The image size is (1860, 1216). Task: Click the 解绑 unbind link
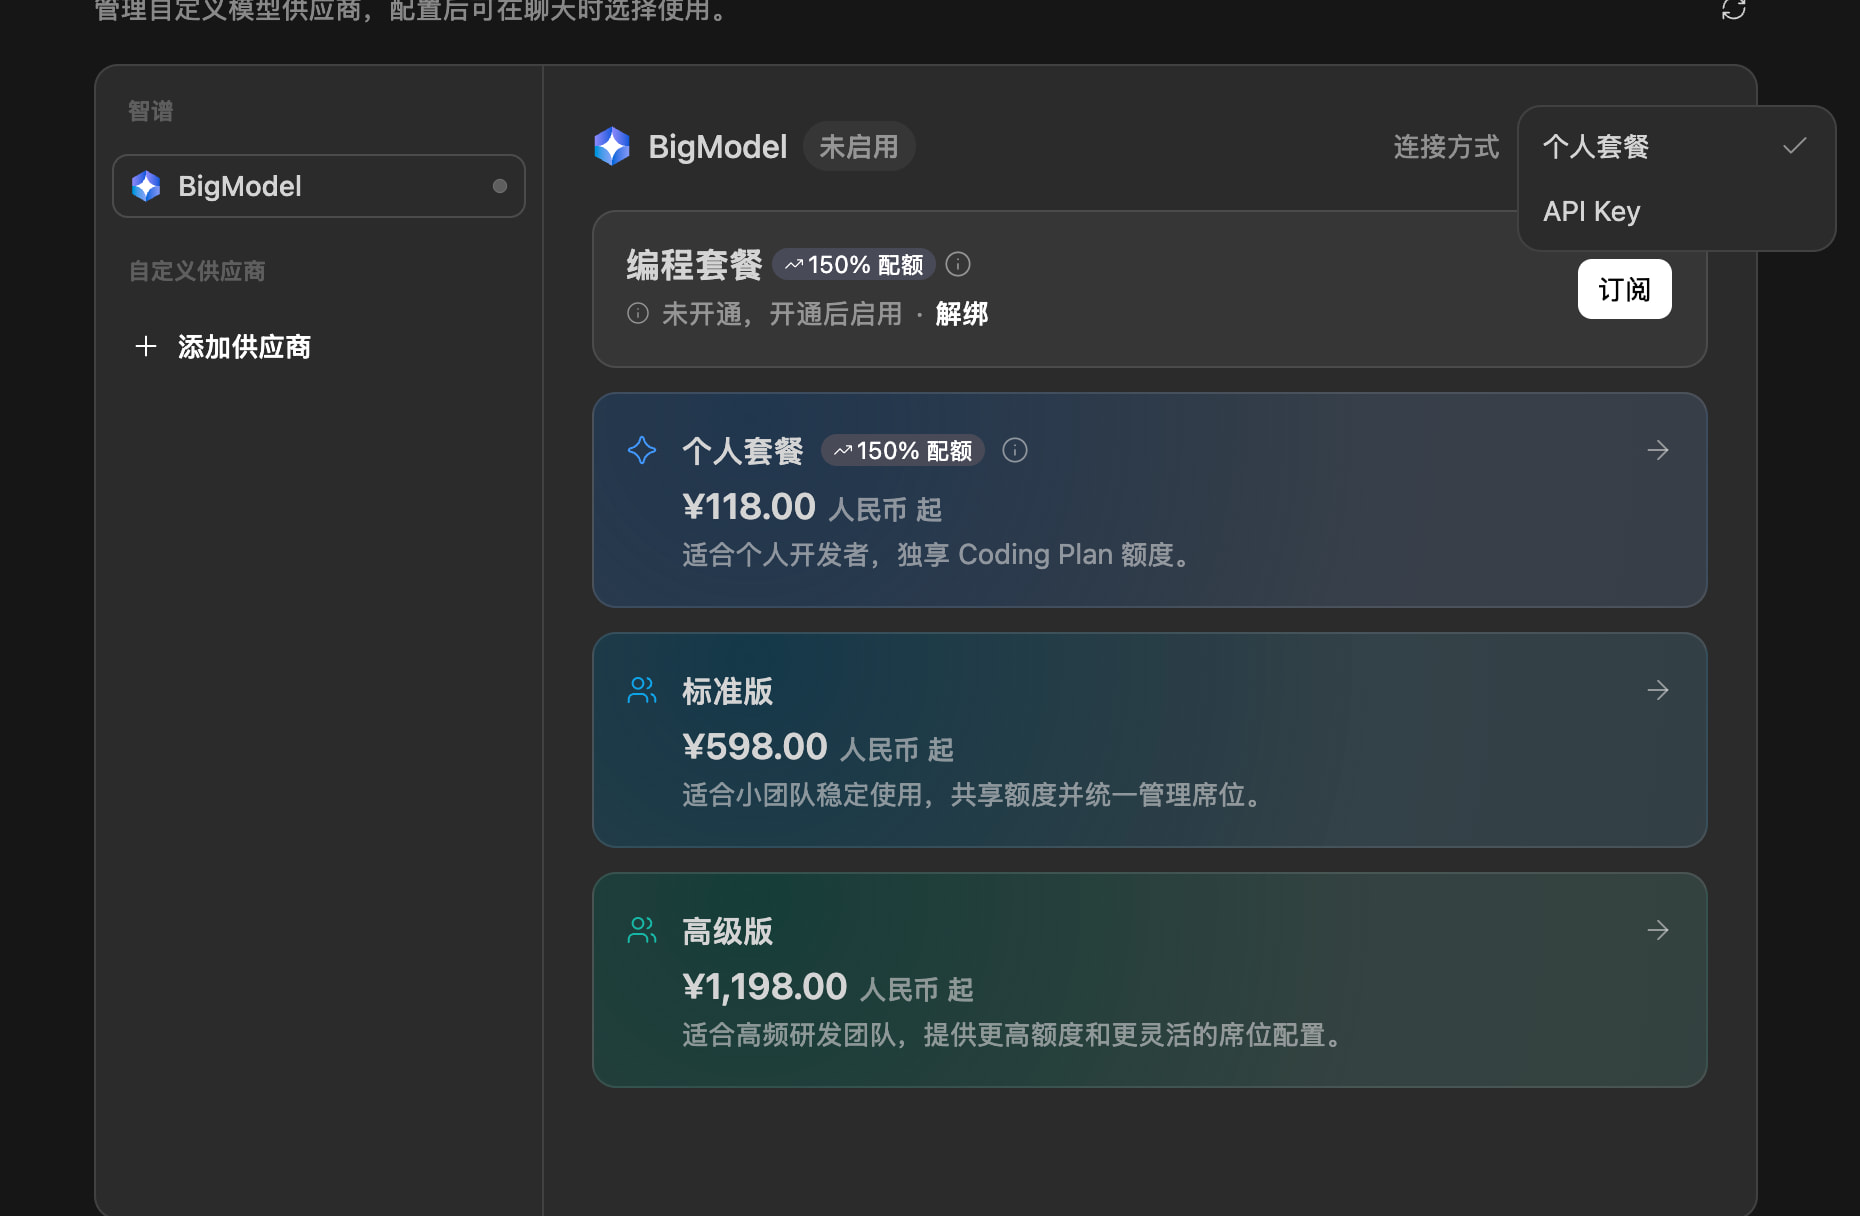(x=962, y=314)
